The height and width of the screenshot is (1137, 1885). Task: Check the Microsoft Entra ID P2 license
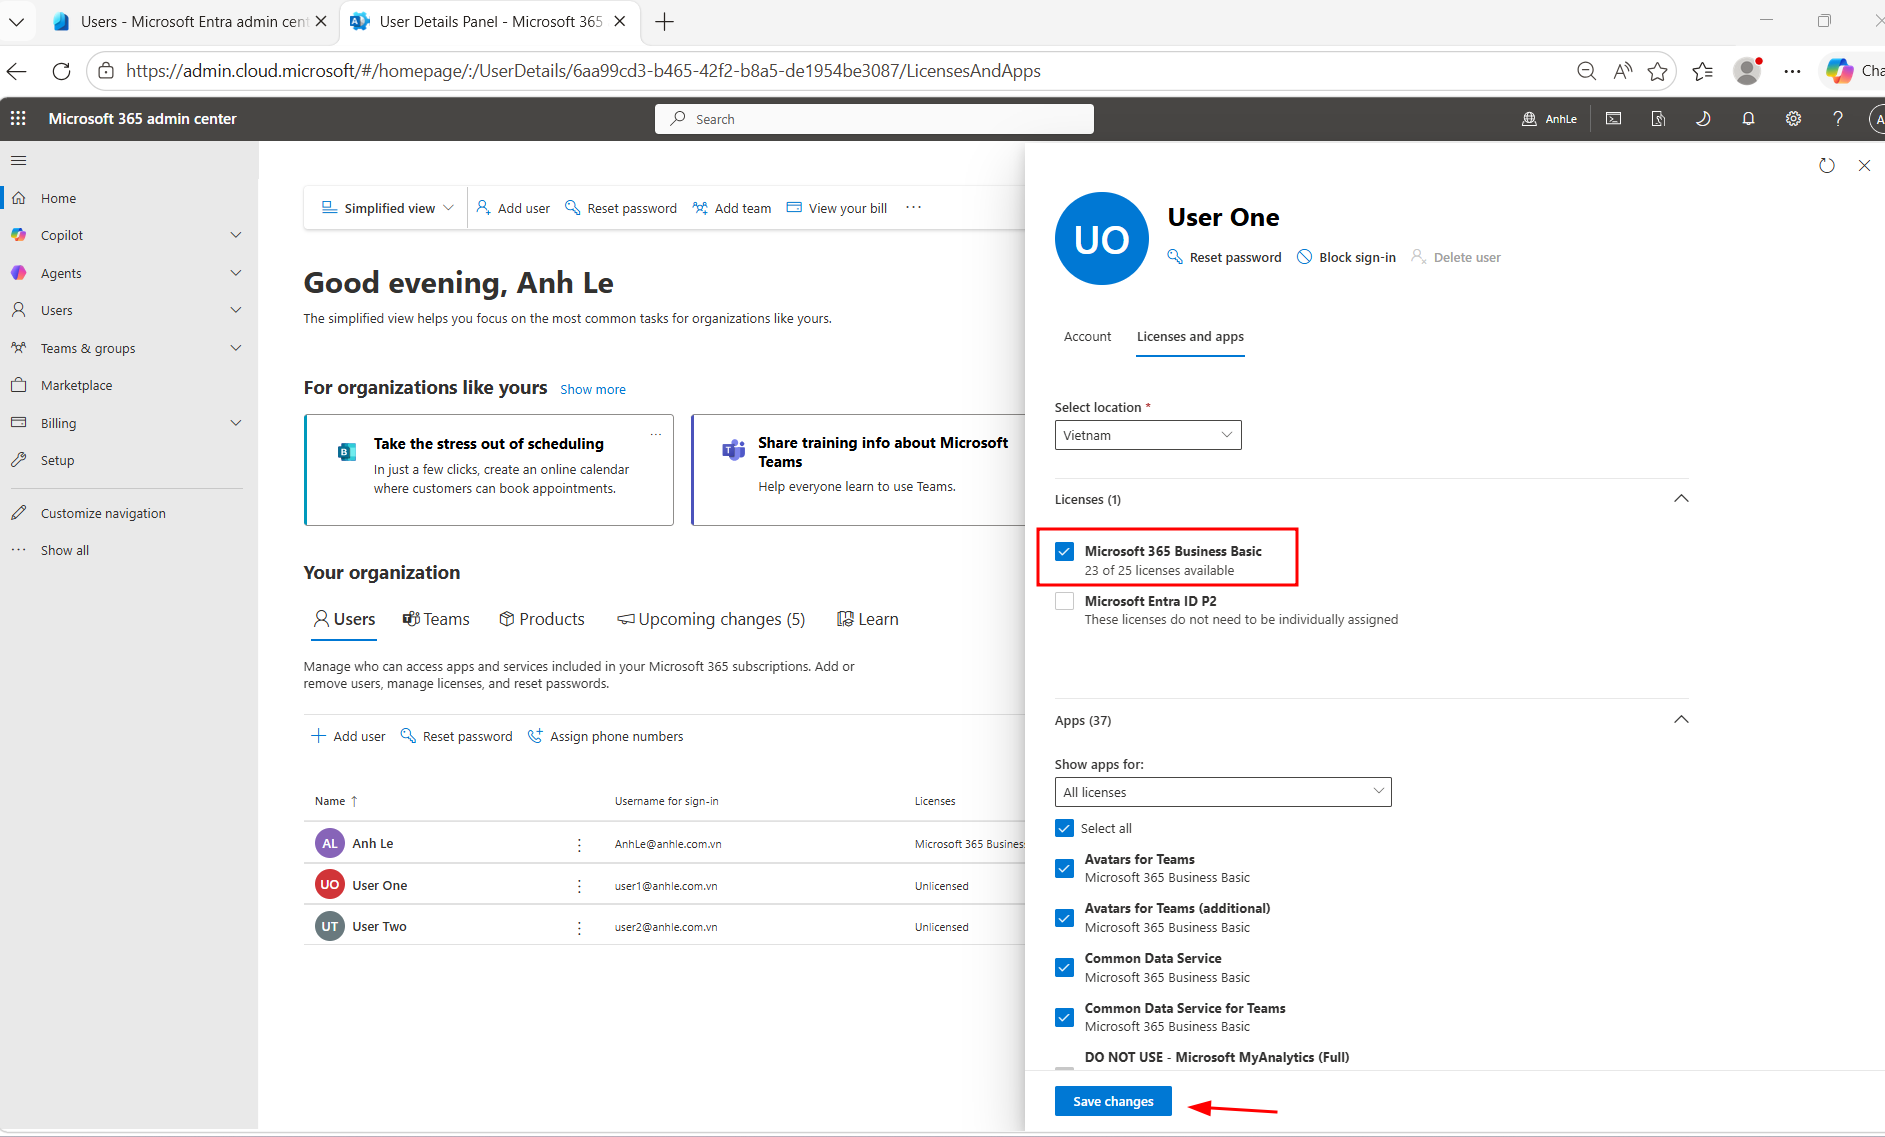(1065, 601)
